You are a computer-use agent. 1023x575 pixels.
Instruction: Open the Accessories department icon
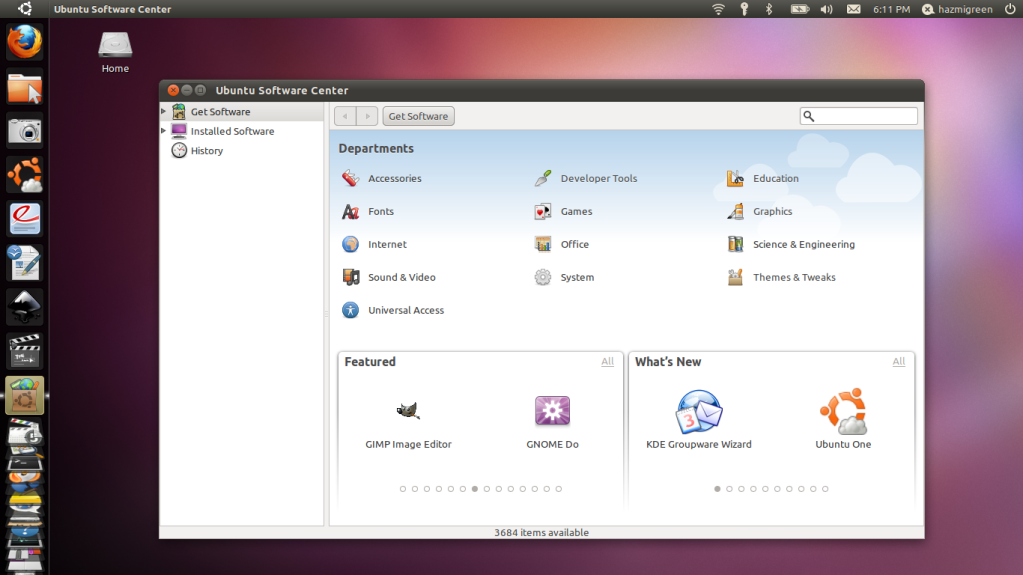[350, 178]
